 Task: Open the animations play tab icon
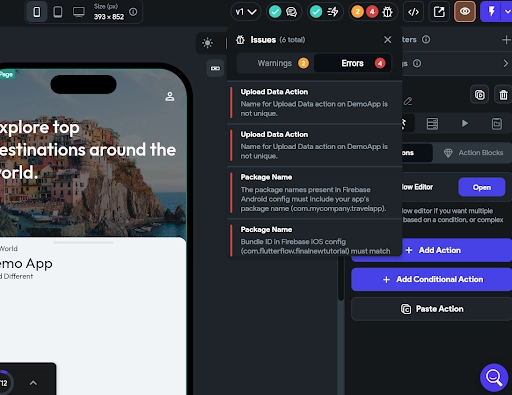pyautogui.click(x=464, y=124)
